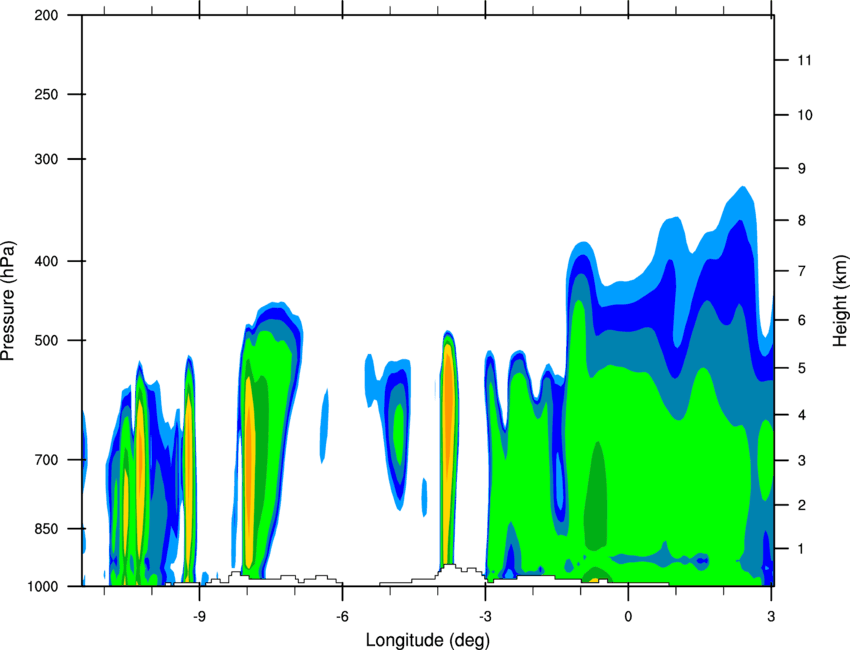Click the 500 pressure tick label

(x=46, y=340)
